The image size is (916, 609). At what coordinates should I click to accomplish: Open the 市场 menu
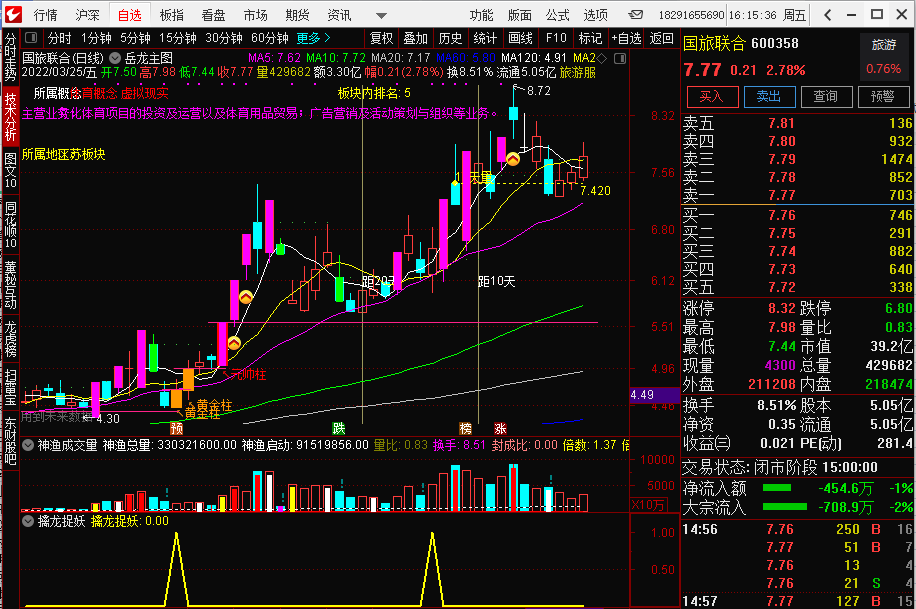point(255,15)
